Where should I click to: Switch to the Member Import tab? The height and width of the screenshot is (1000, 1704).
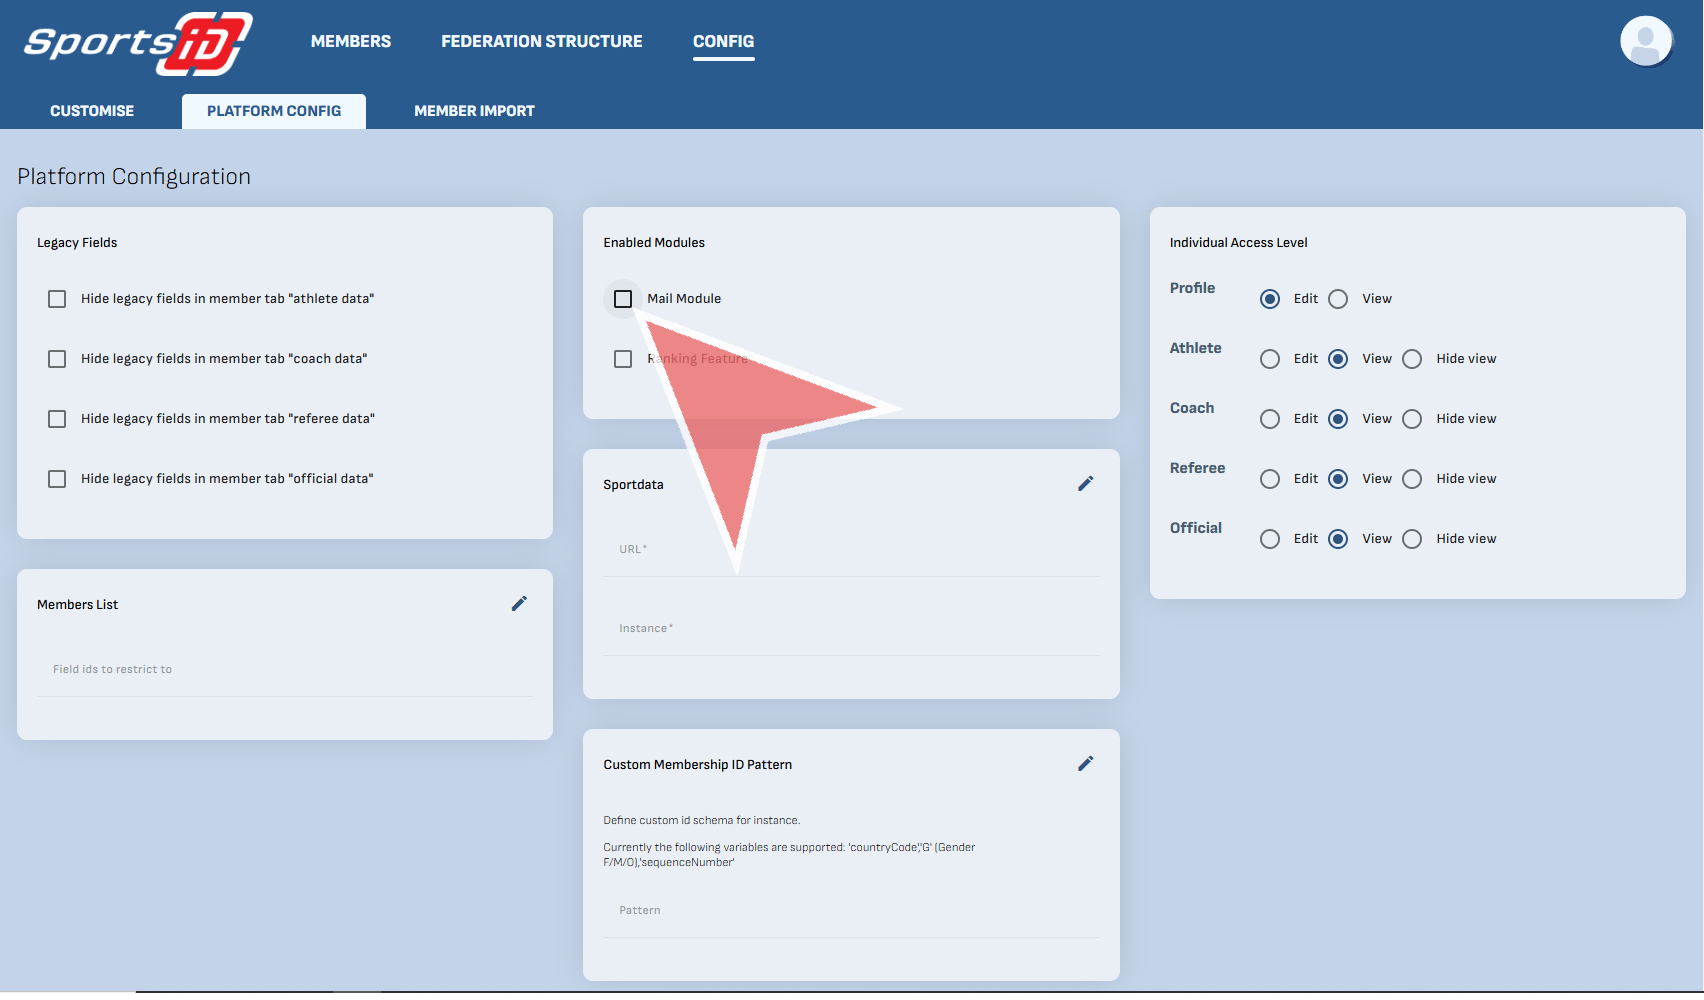point(474,111)
